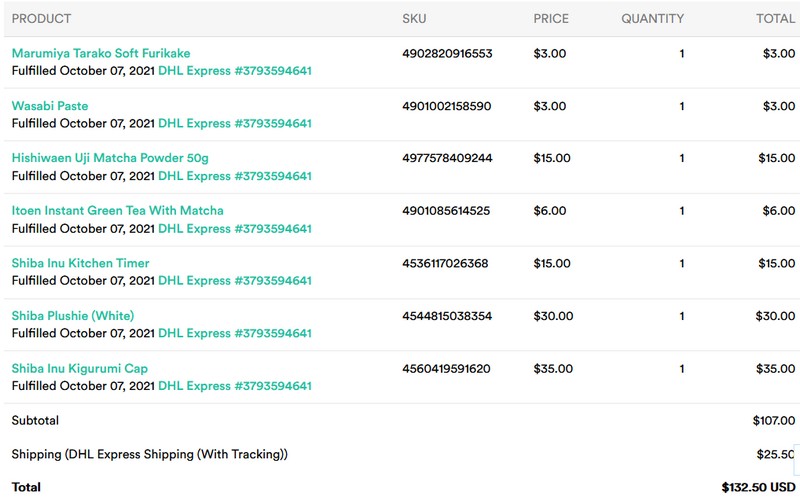
Task: Click DHL tracking link under Itoen Green Tea
Action: tap(235, 229)
